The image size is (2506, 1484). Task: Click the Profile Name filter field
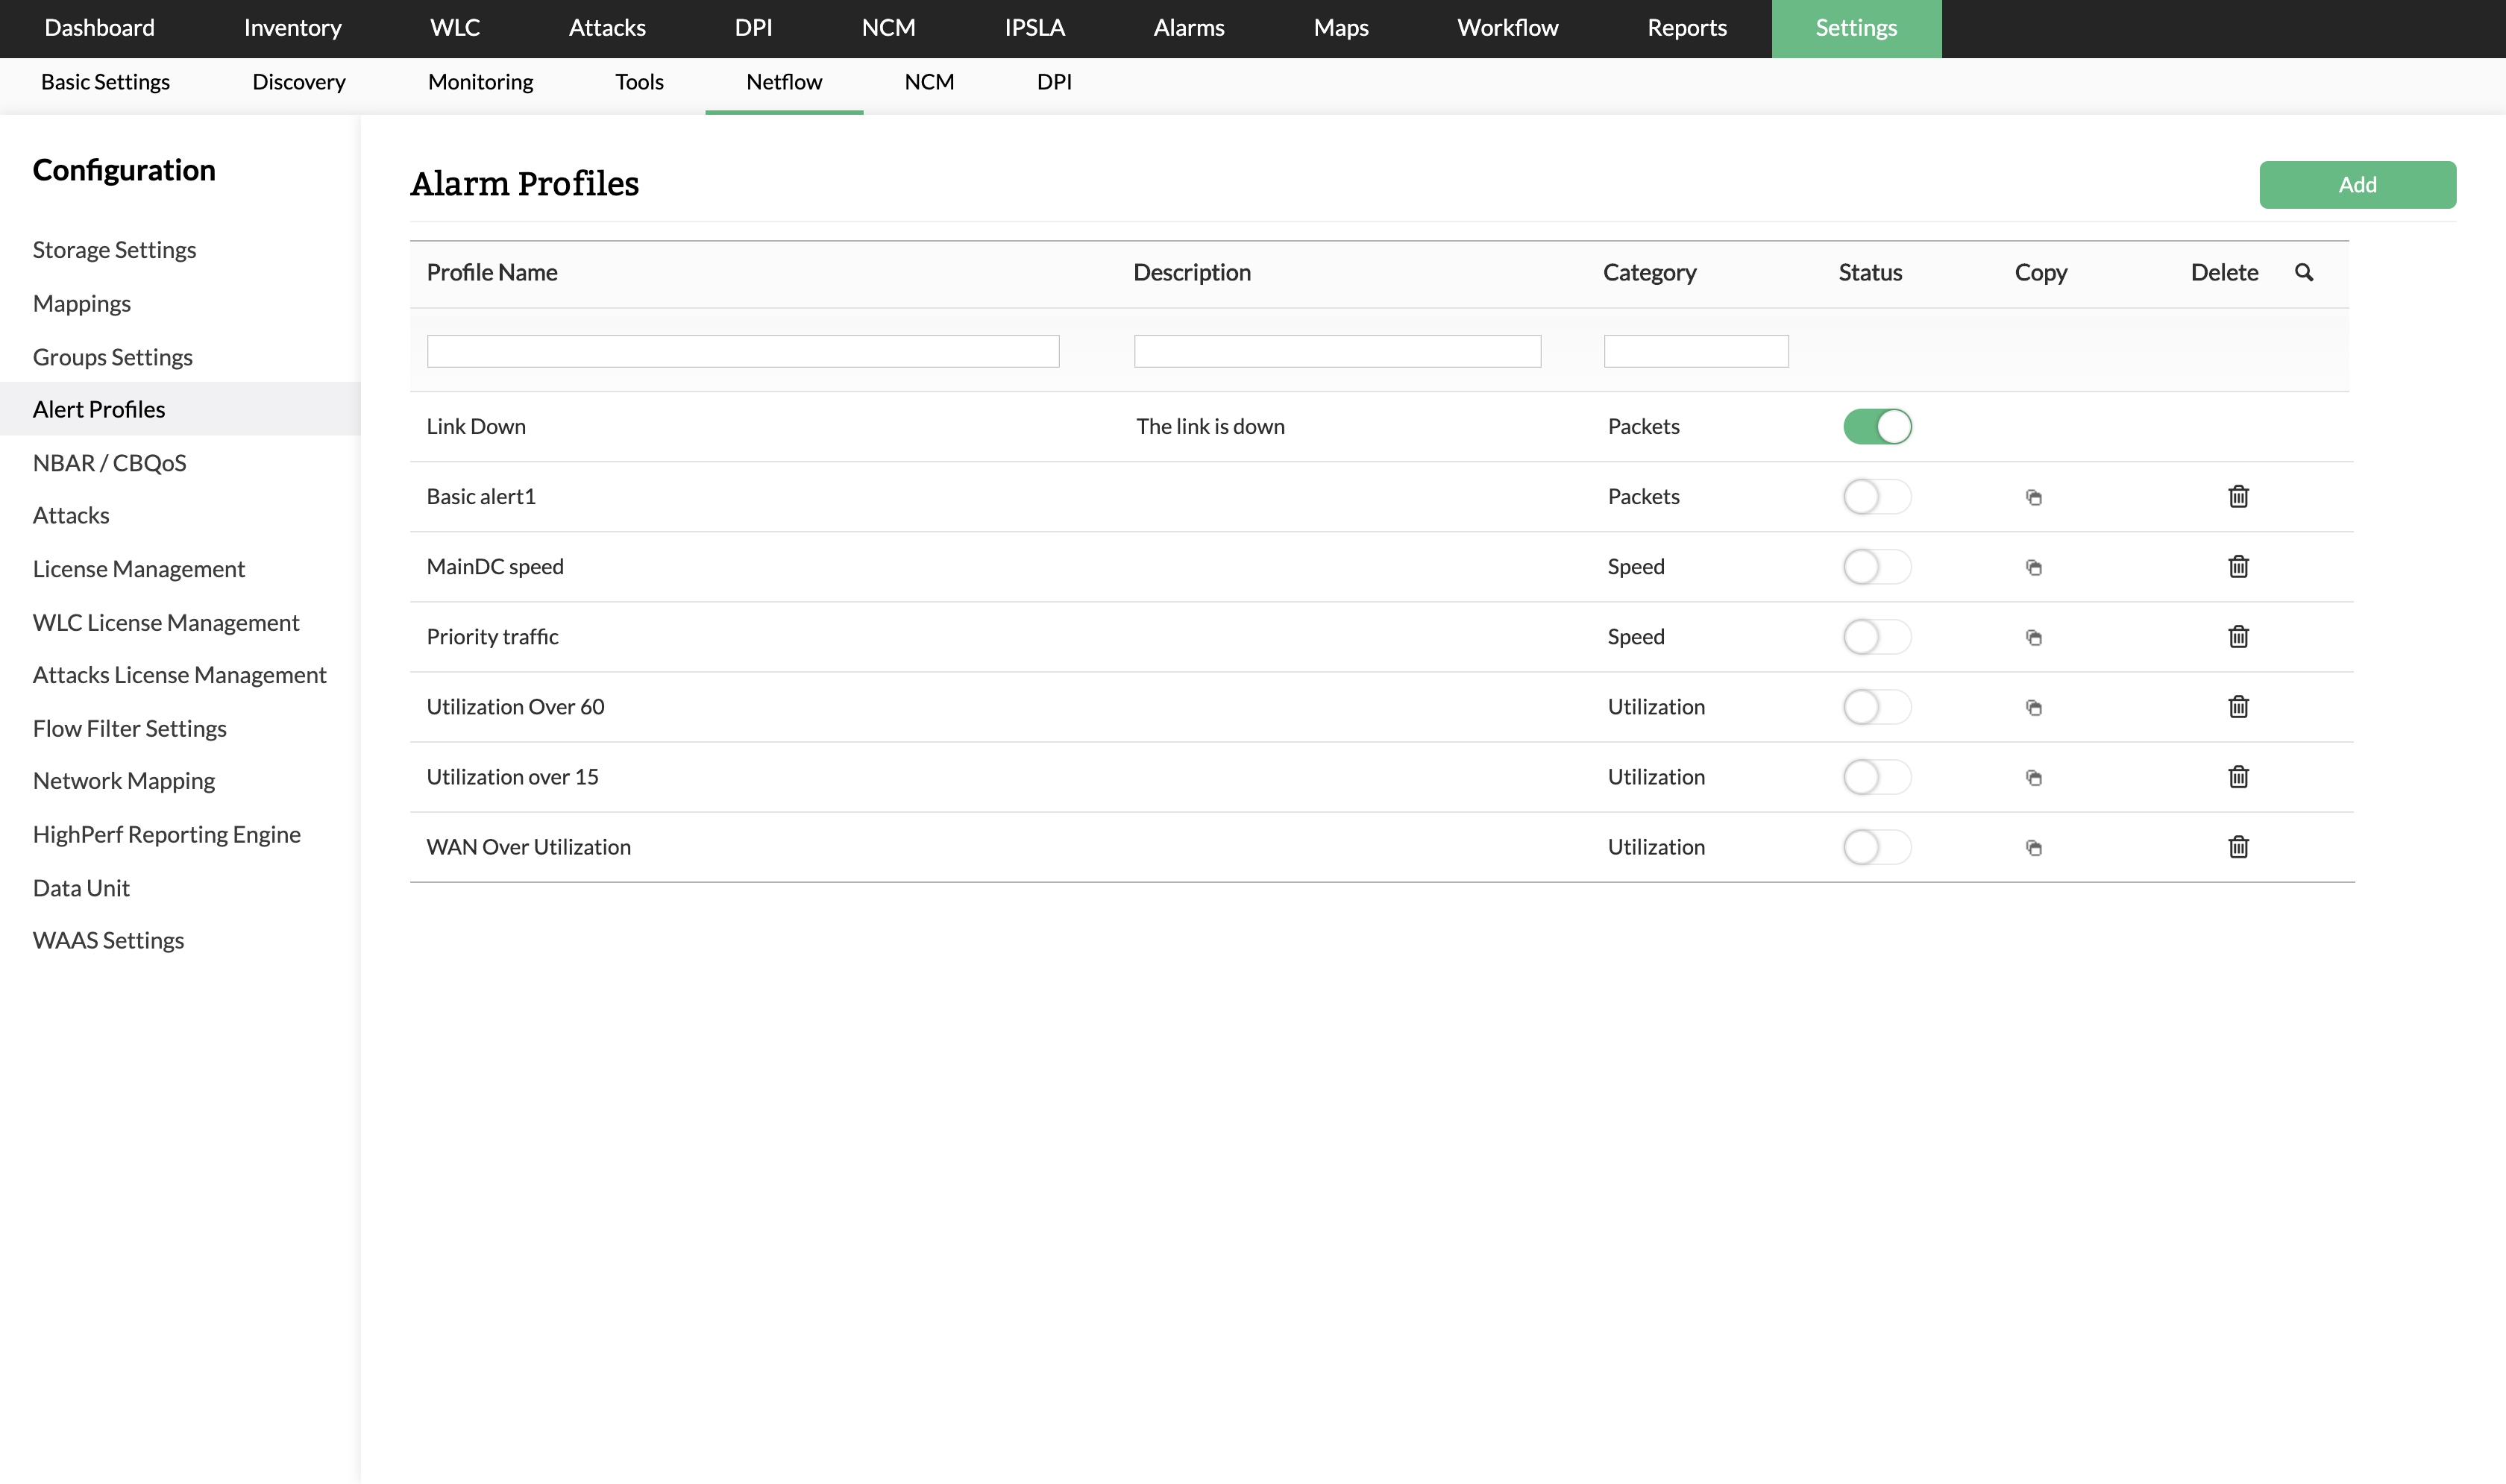point(742,351)
